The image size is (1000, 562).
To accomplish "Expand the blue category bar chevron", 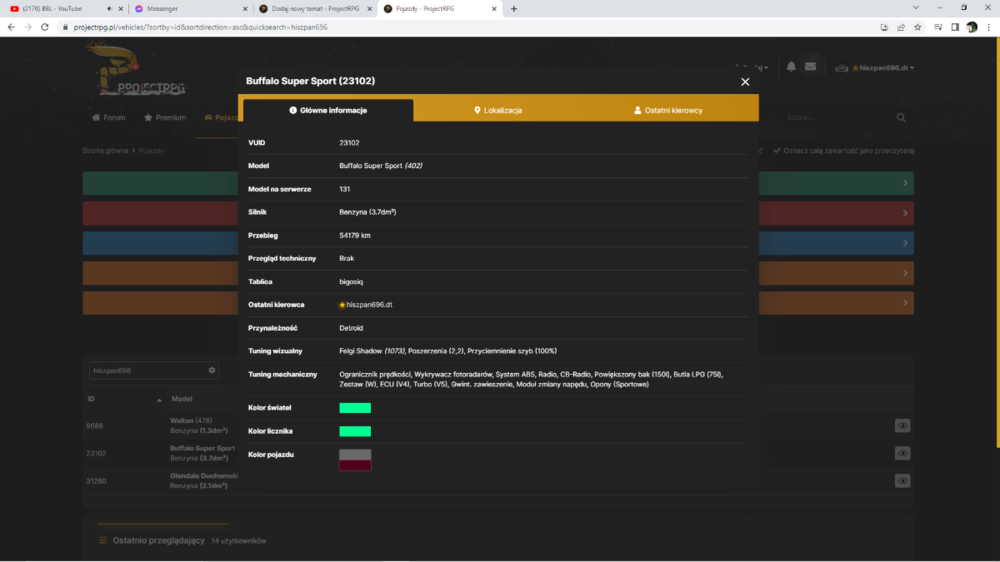I will point(905,243).
